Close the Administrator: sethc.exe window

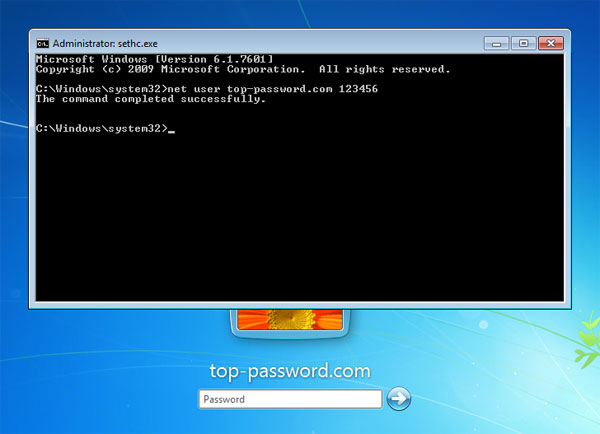(x=550, y=43)
